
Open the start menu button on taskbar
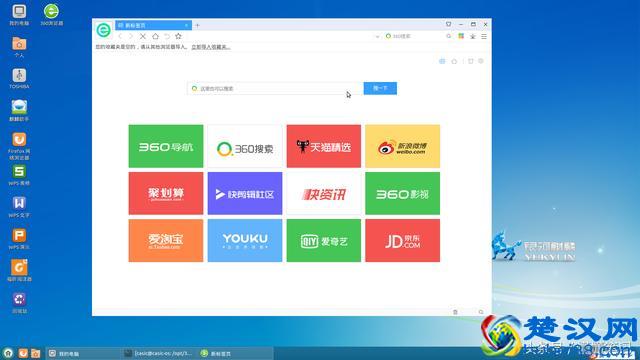(x=8, y=353)
